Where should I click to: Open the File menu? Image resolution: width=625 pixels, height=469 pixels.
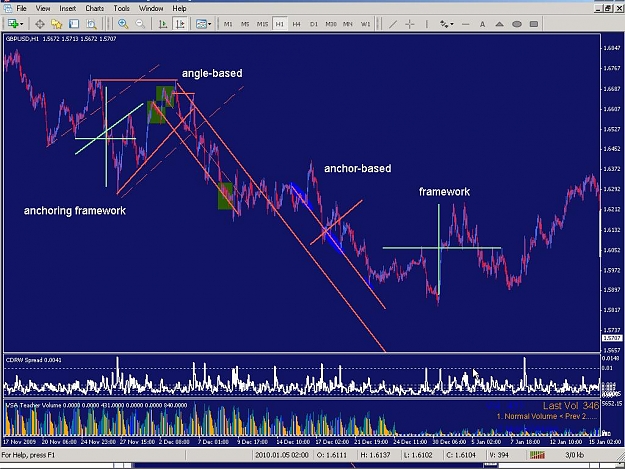point(21,8)
